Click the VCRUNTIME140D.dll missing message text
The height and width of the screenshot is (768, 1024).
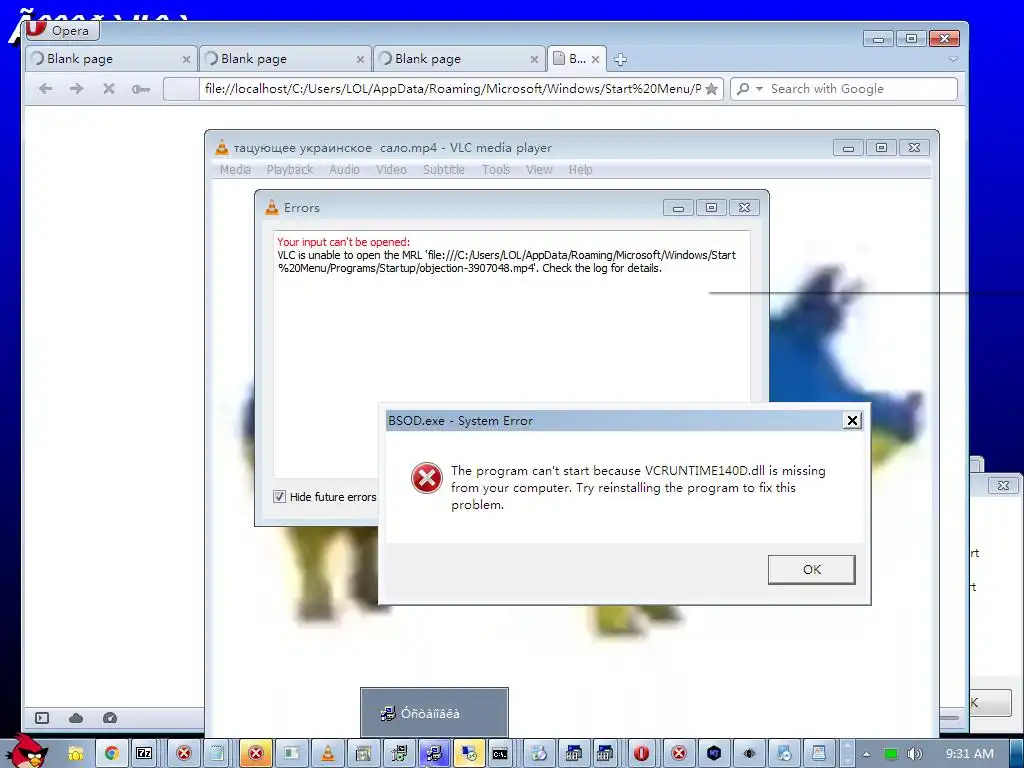(x=638, y=487)
